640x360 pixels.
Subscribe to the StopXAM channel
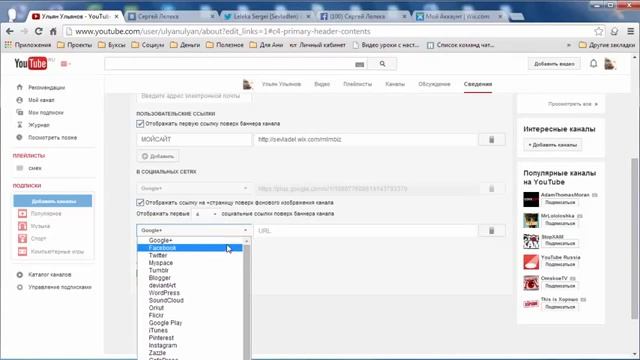[560, 243]
